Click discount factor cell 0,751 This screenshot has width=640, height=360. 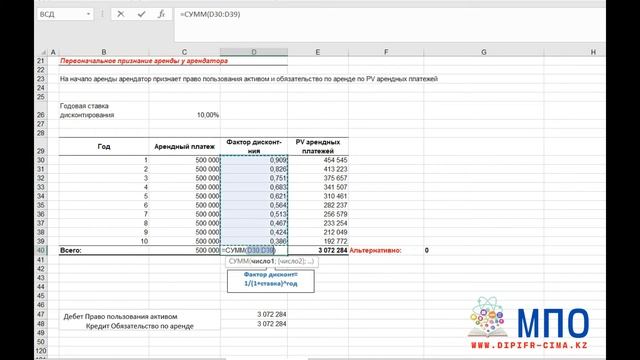(254, 178)
